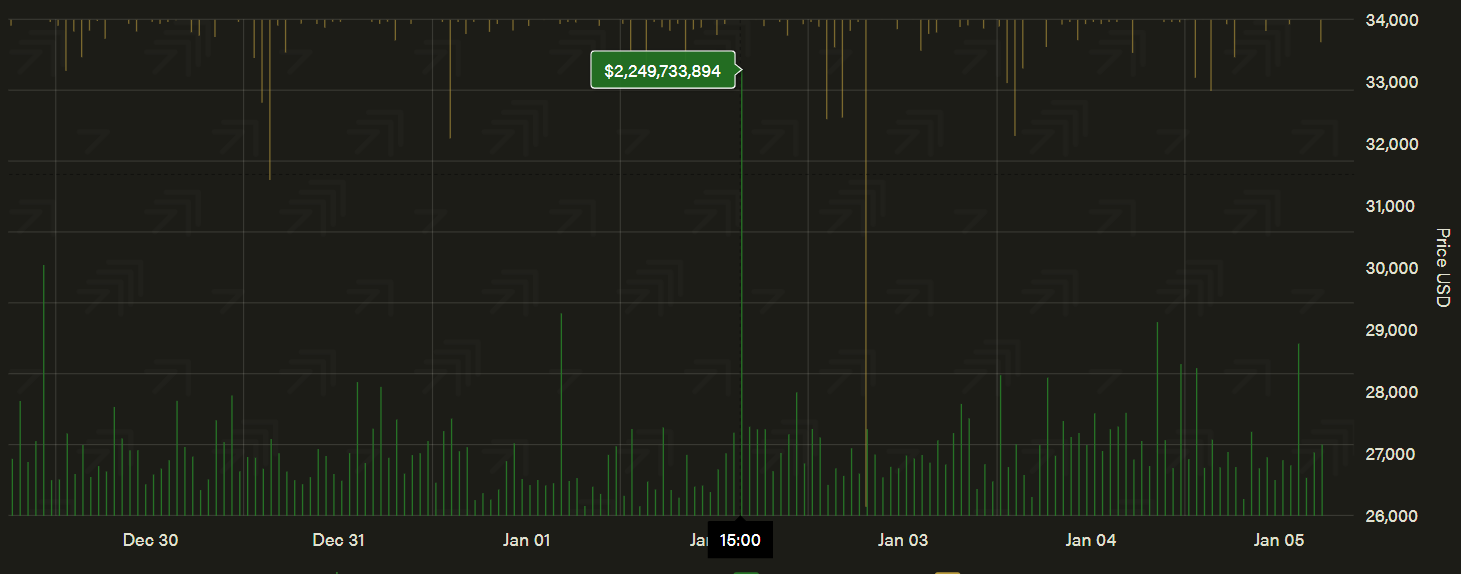
Task: Click the 26,000 price axis label
Action: tap(1391, 516)
